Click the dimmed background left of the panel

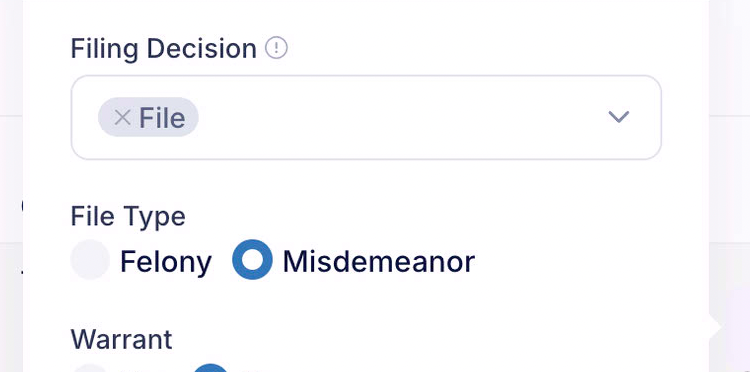point(11,186)
